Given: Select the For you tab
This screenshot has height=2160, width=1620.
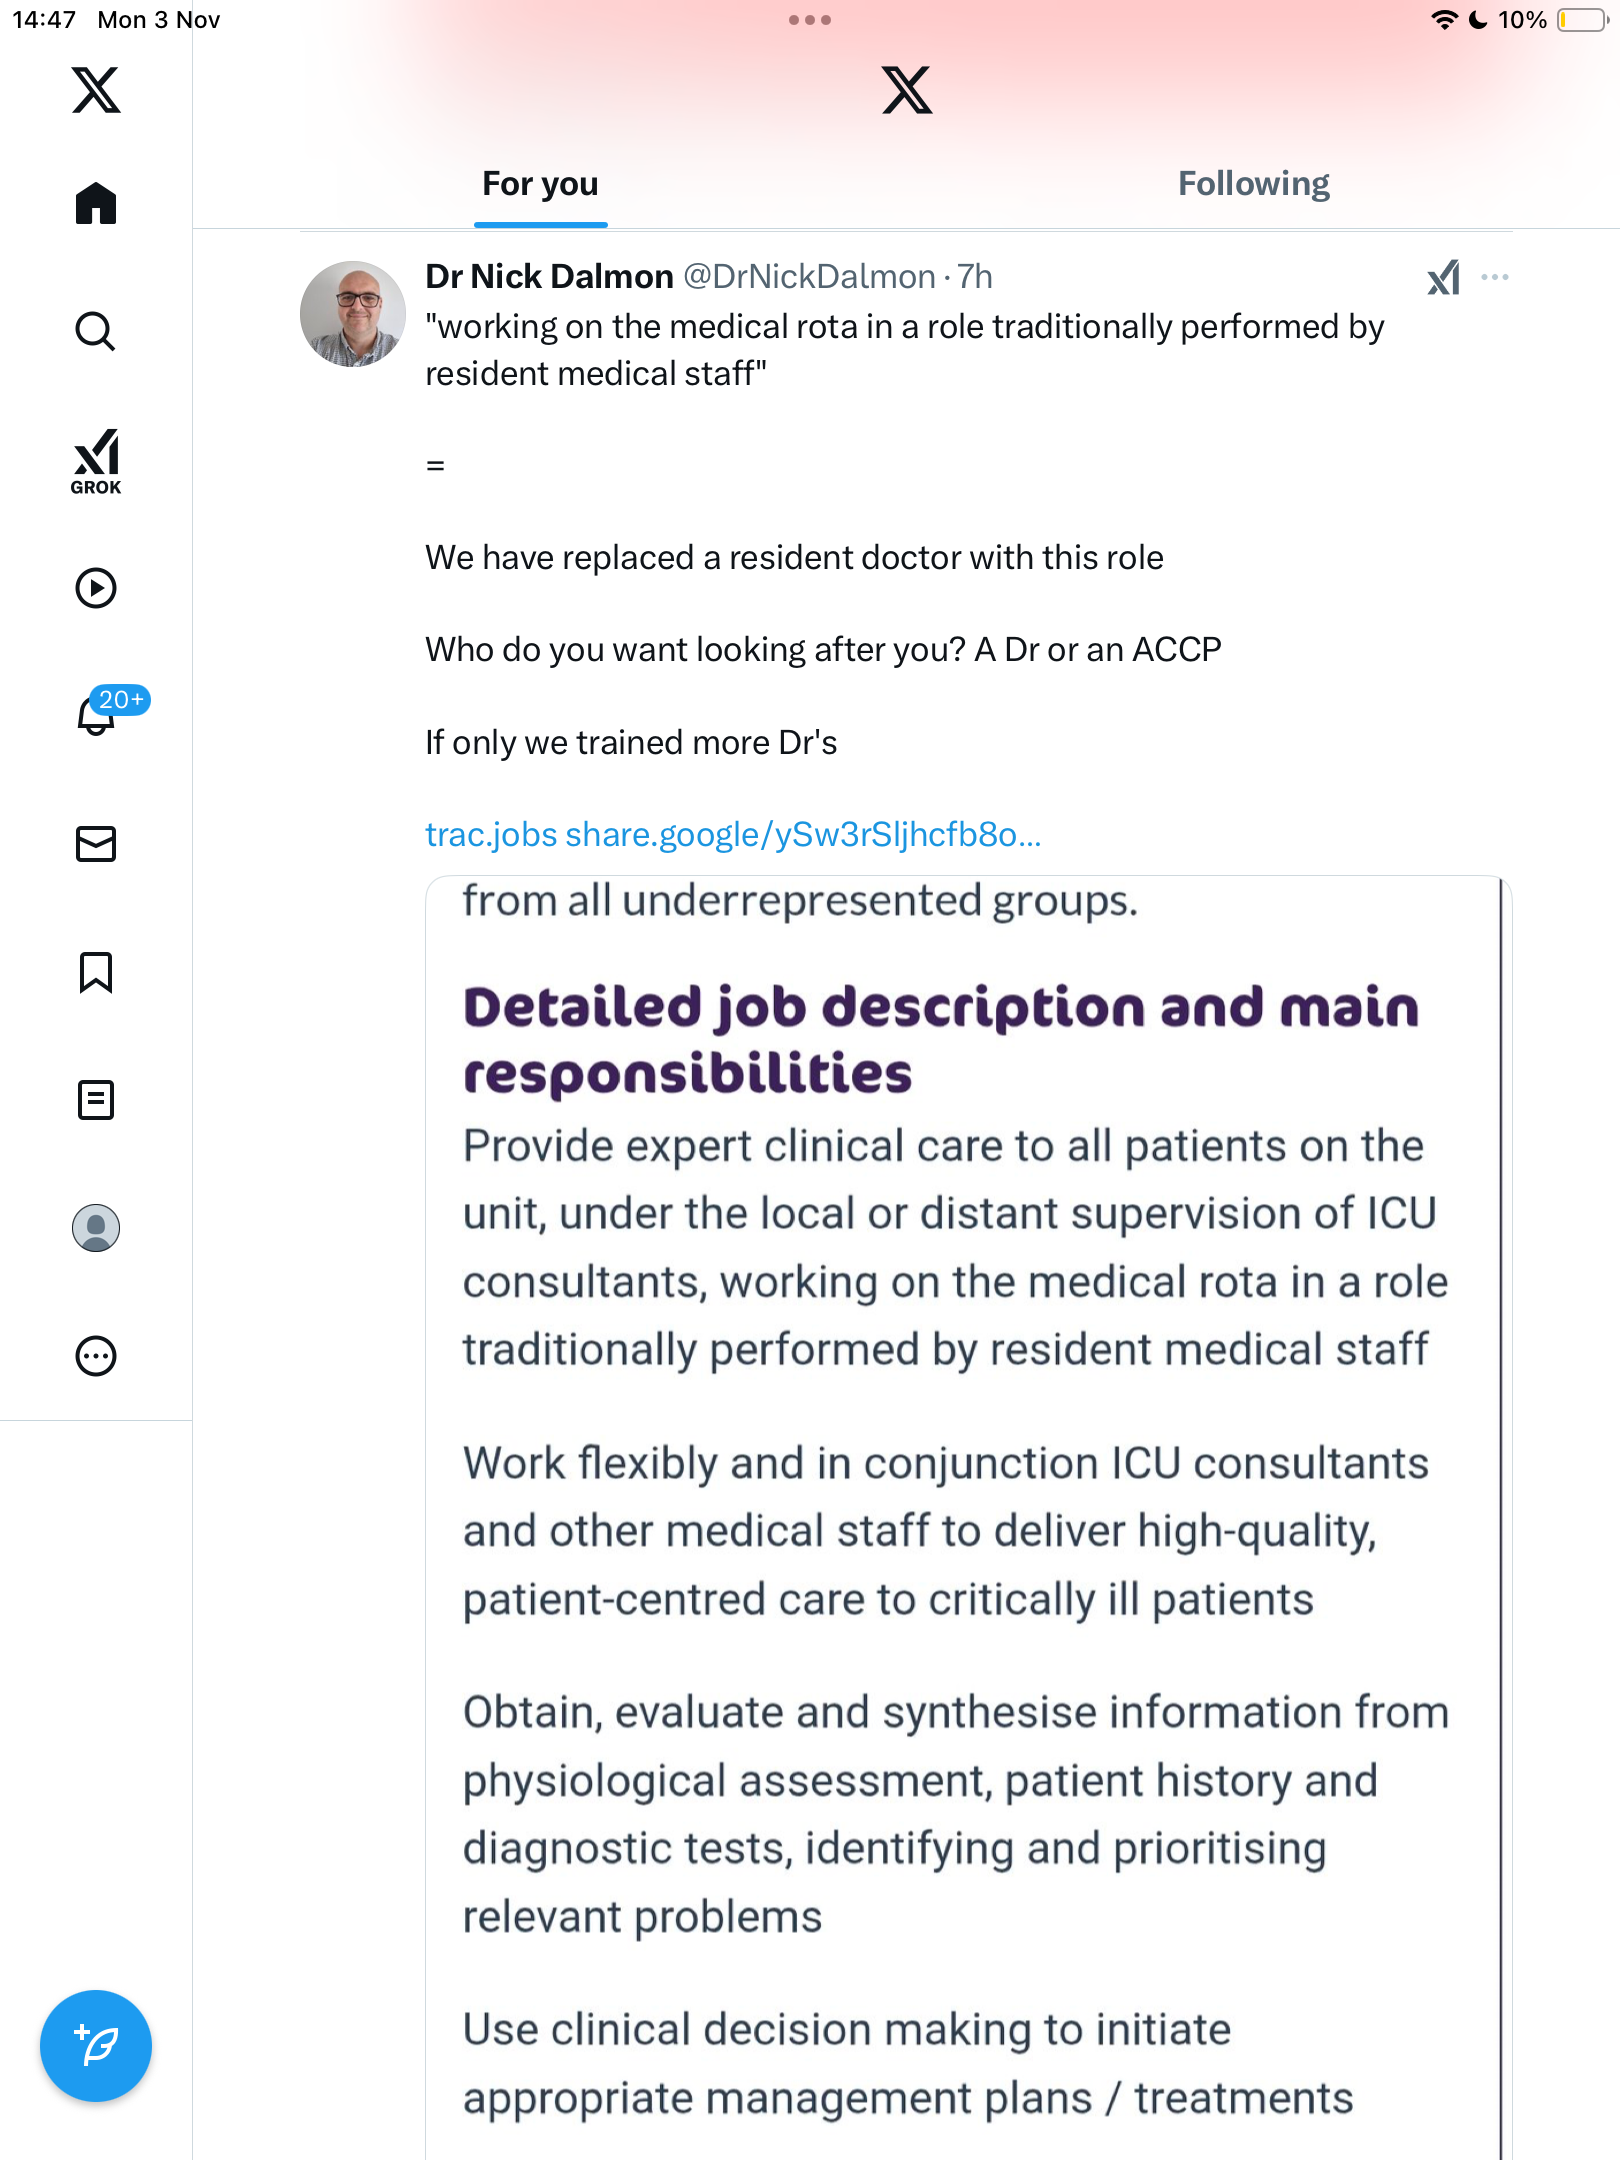Looking at the screenshot, I should pyautogui.click(x=540, y=184).
